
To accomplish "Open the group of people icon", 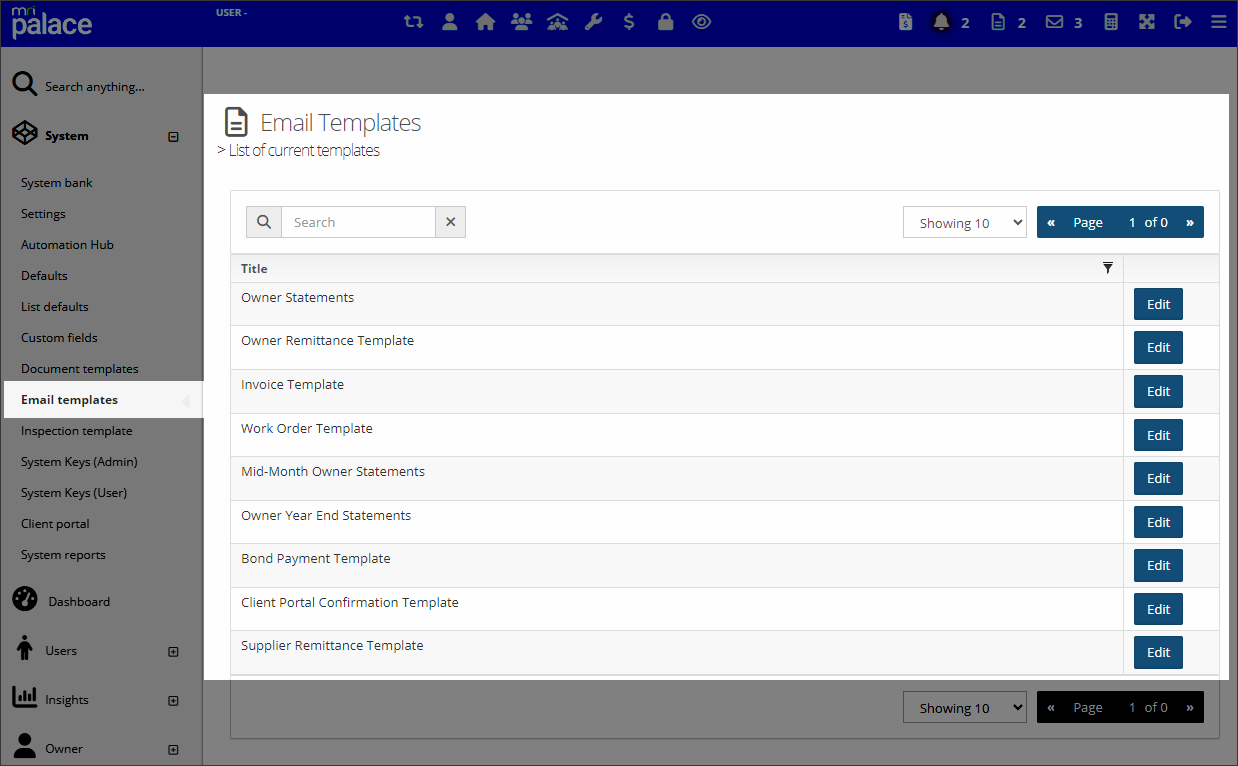I will point(521,21).
